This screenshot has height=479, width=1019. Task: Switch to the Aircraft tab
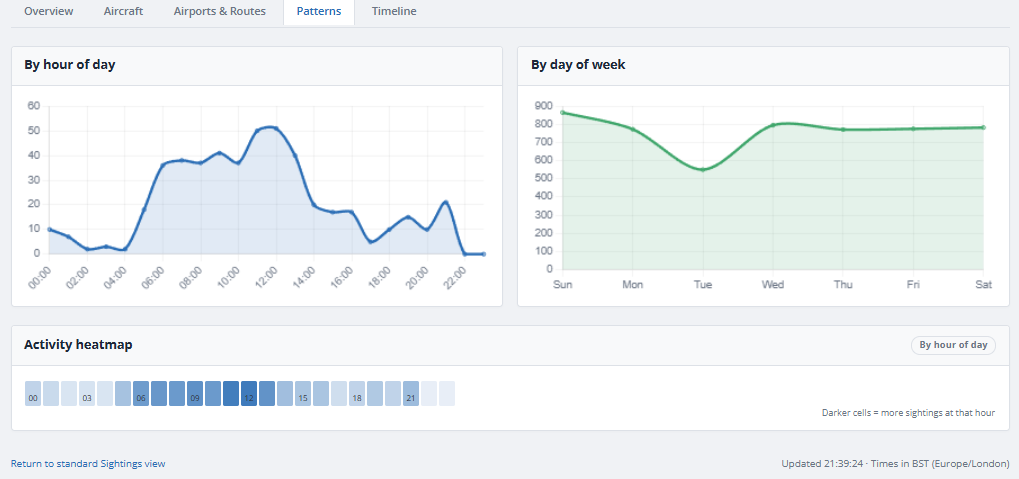tap(123, 12)
